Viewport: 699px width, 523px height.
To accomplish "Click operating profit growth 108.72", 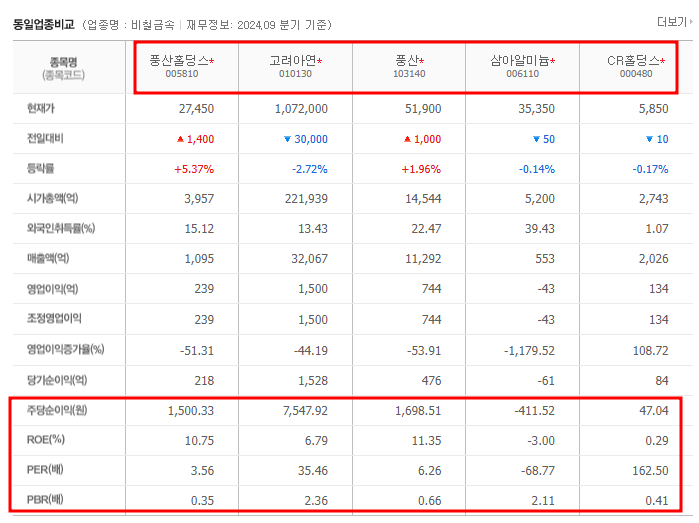I will 650,351.
